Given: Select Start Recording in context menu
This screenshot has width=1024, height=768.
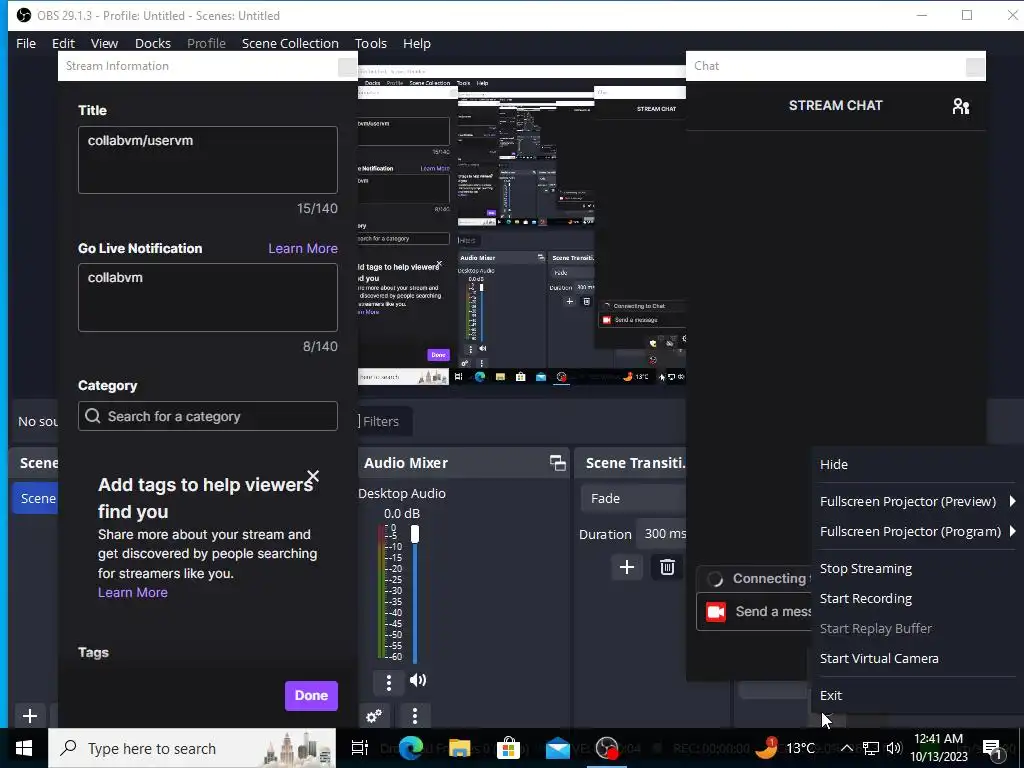Looking at the screenshot, I should (914, 598).
